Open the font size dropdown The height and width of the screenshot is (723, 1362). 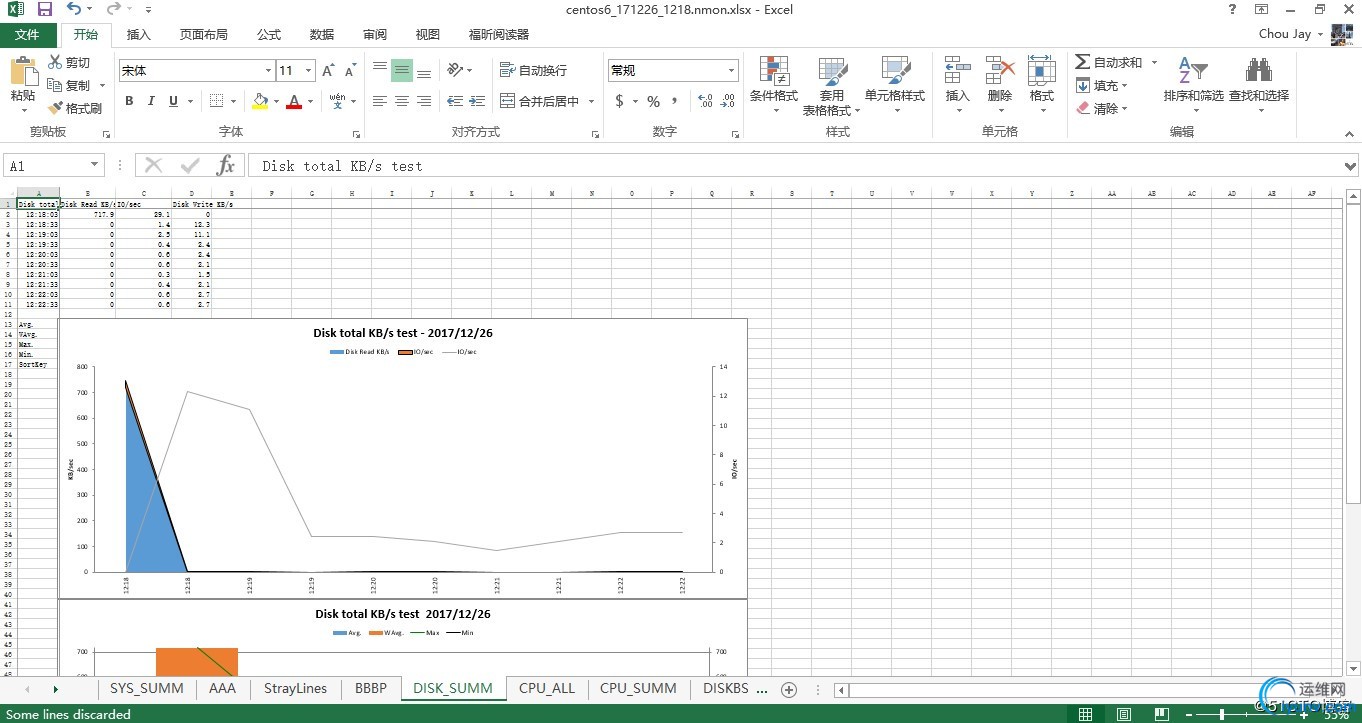click(x=308, y=70)
